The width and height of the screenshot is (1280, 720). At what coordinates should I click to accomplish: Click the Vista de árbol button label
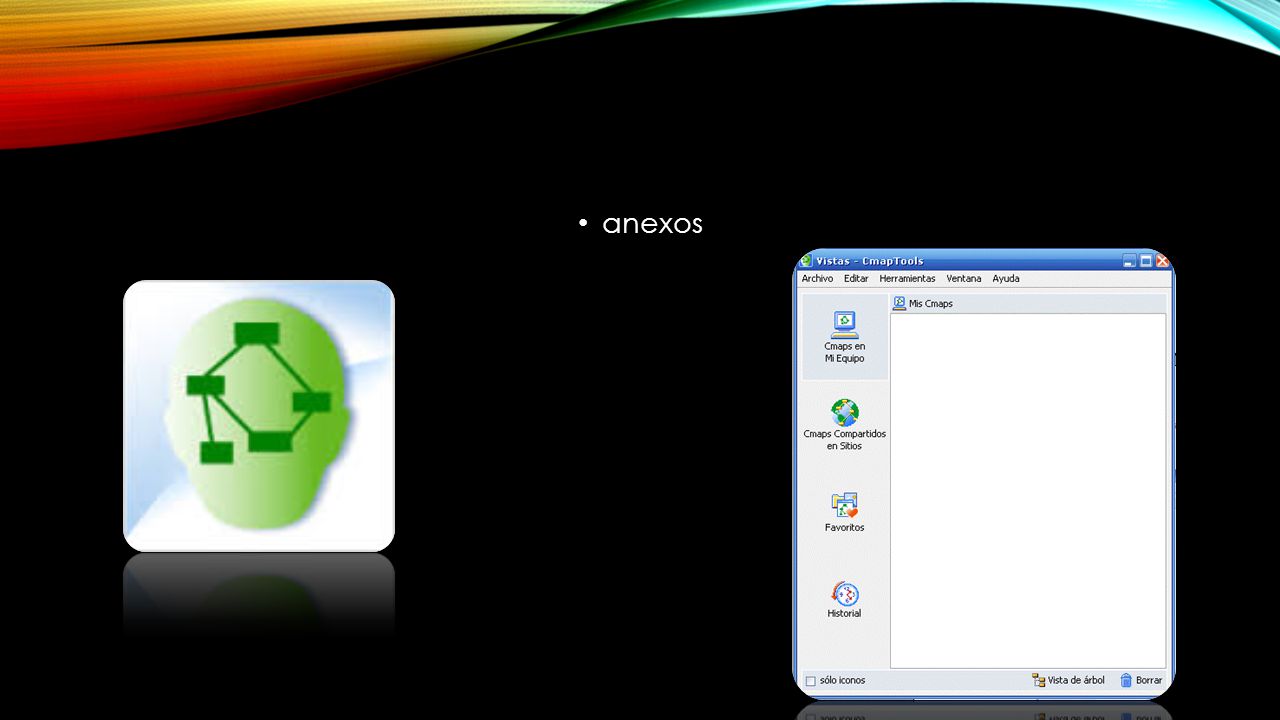pos(1076,680)
